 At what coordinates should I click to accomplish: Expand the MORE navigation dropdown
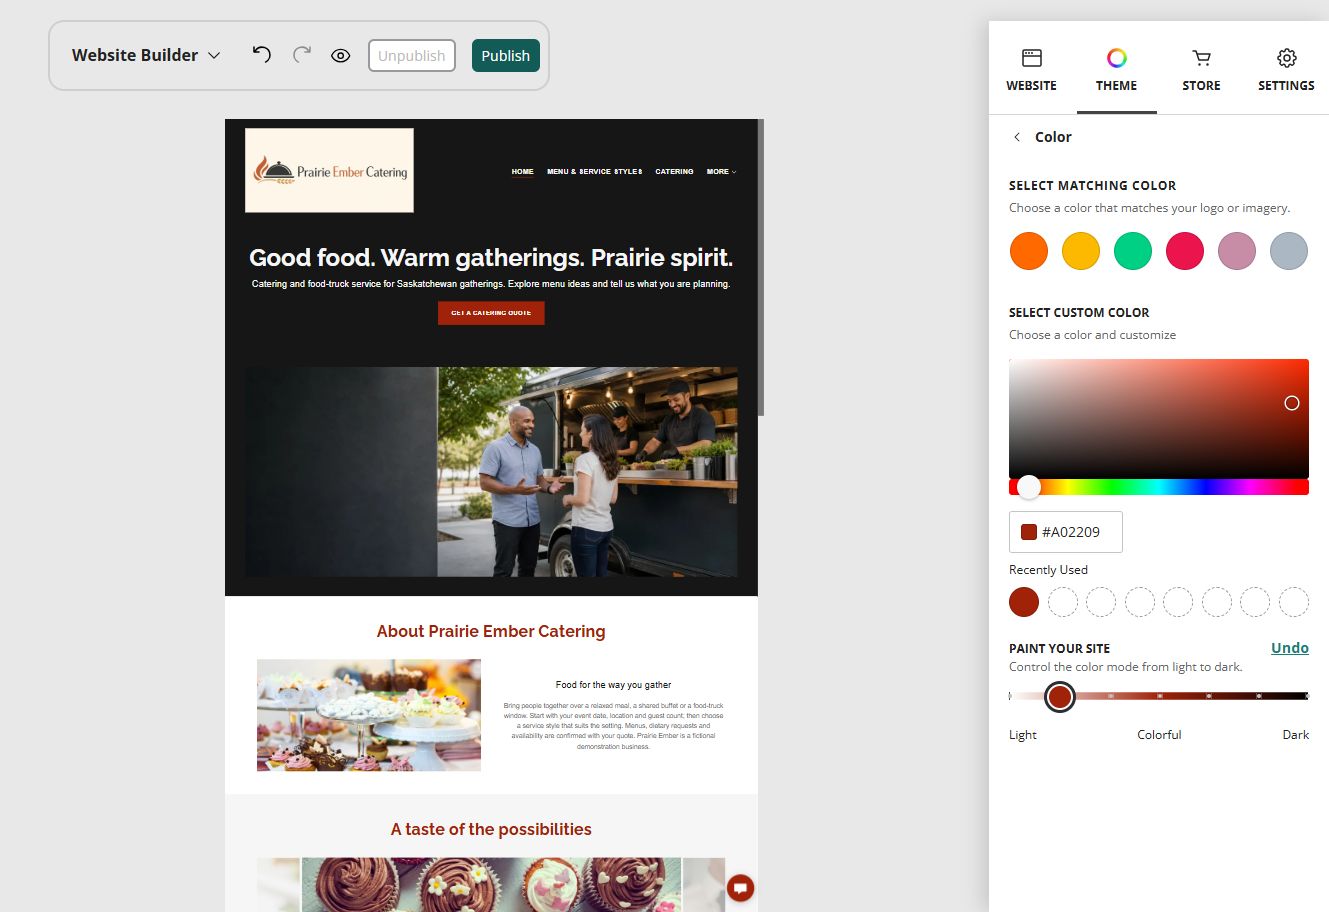[721, 172]
